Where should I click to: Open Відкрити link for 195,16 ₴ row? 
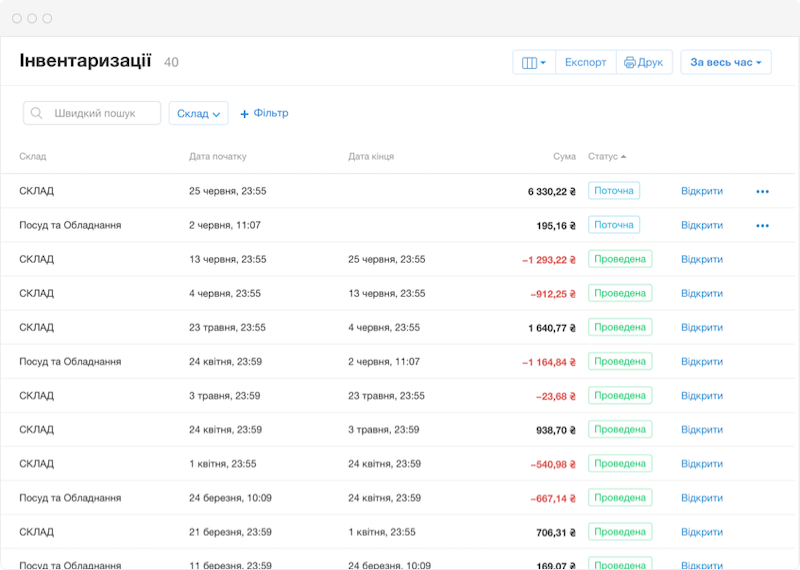[x=702, y=225]
